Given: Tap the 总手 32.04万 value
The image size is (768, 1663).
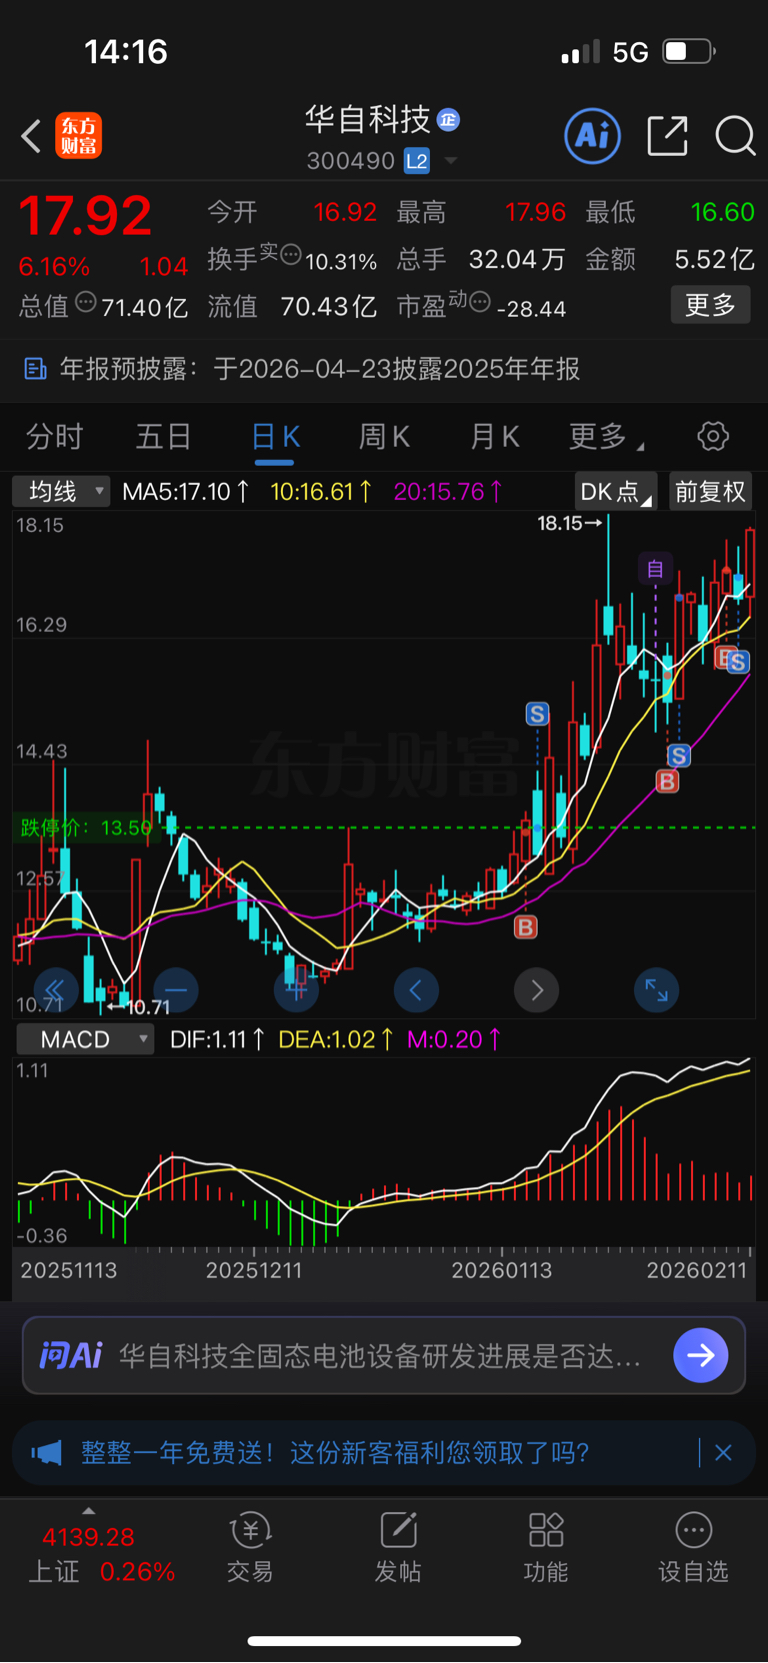Looking at the screenshot, I should [x=517, y=260].
